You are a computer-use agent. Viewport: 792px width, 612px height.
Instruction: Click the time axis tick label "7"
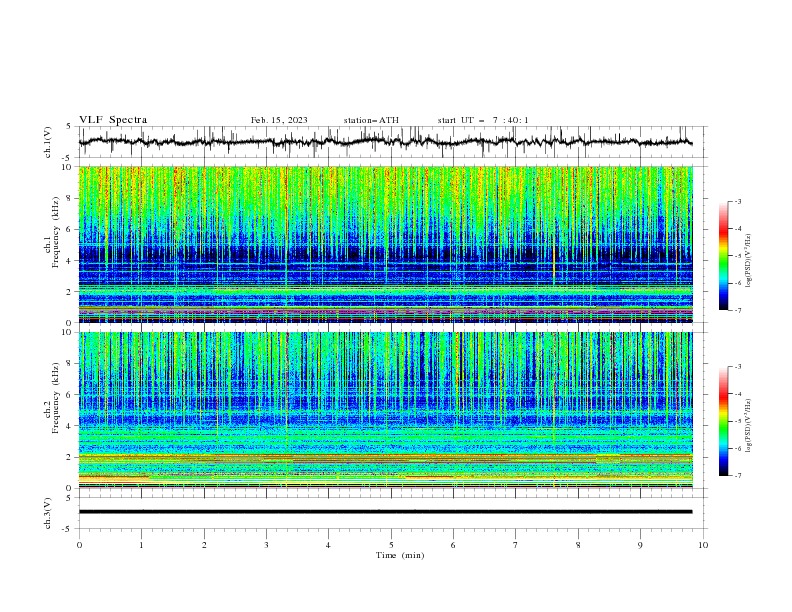pyautogui.click(x=516, y=545)
